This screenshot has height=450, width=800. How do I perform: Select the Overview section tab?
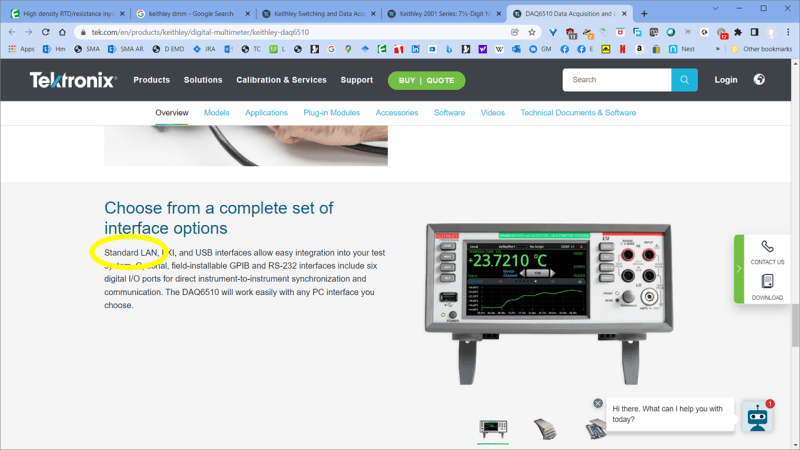pos(172,113)
